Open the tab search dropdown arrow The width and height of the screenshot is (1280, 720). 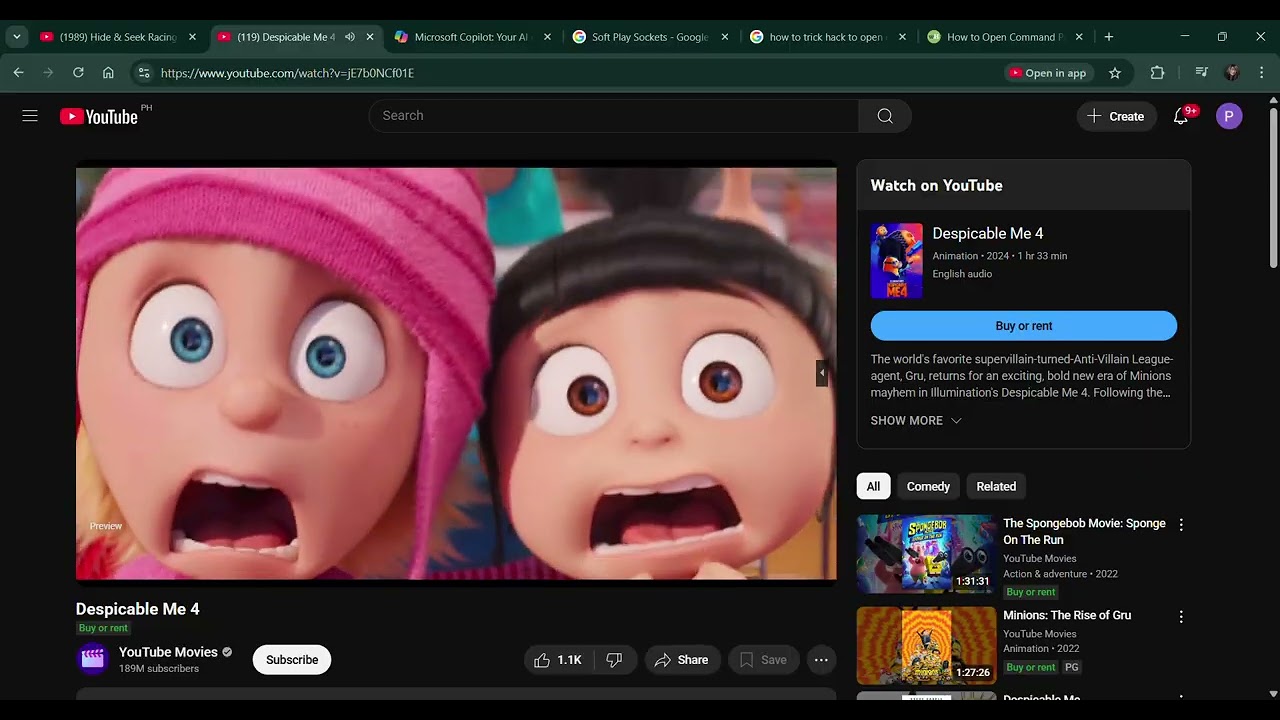pos(16,37)
